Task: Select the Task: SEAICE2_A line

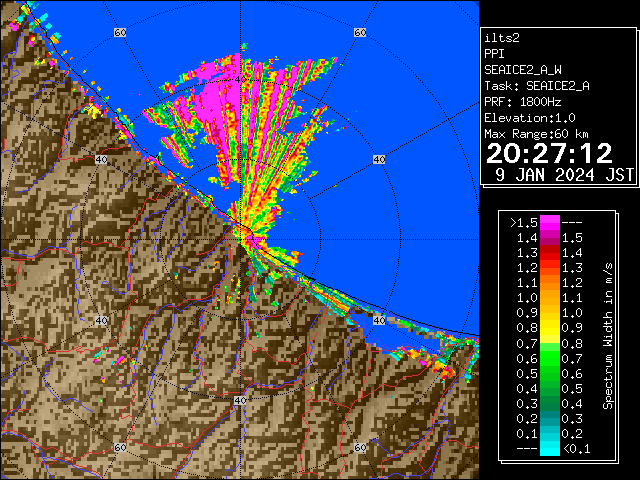Action: click(x=537, y=86)
